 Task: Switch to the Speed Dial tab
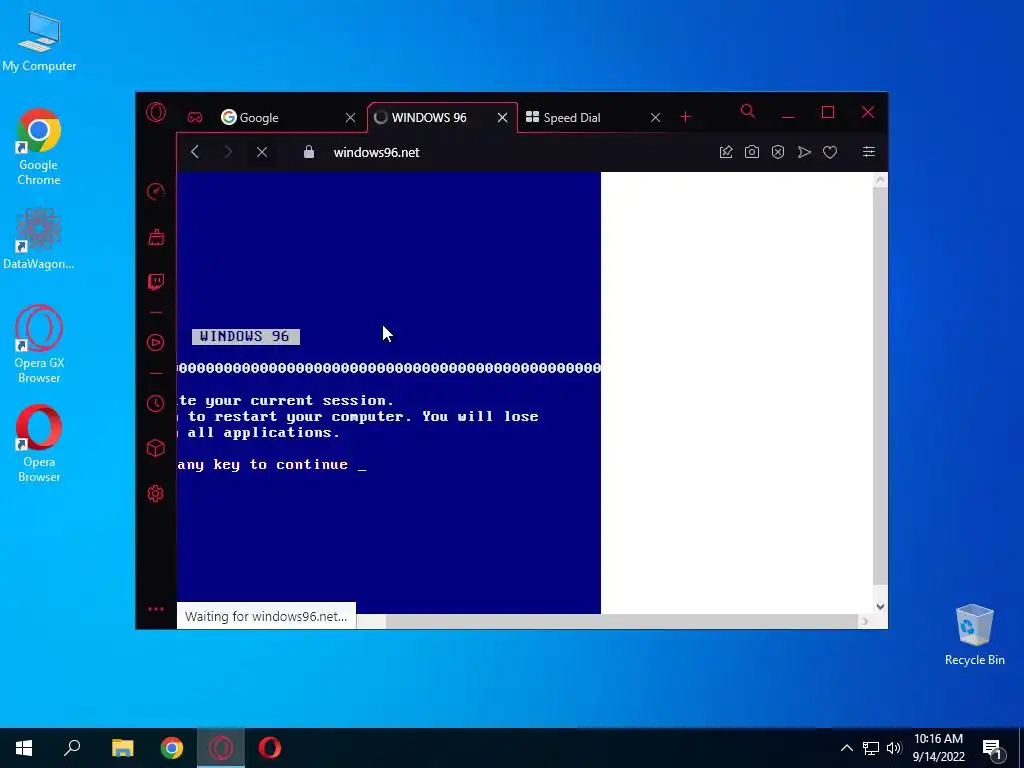point(581,118)
